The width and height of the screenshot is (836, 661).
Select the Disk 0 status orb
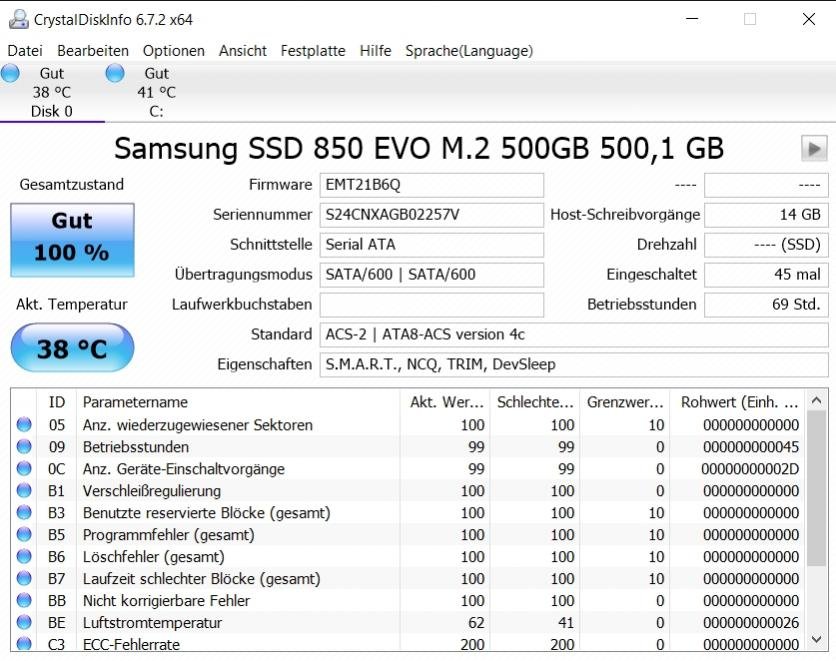[x=10, y=73]
